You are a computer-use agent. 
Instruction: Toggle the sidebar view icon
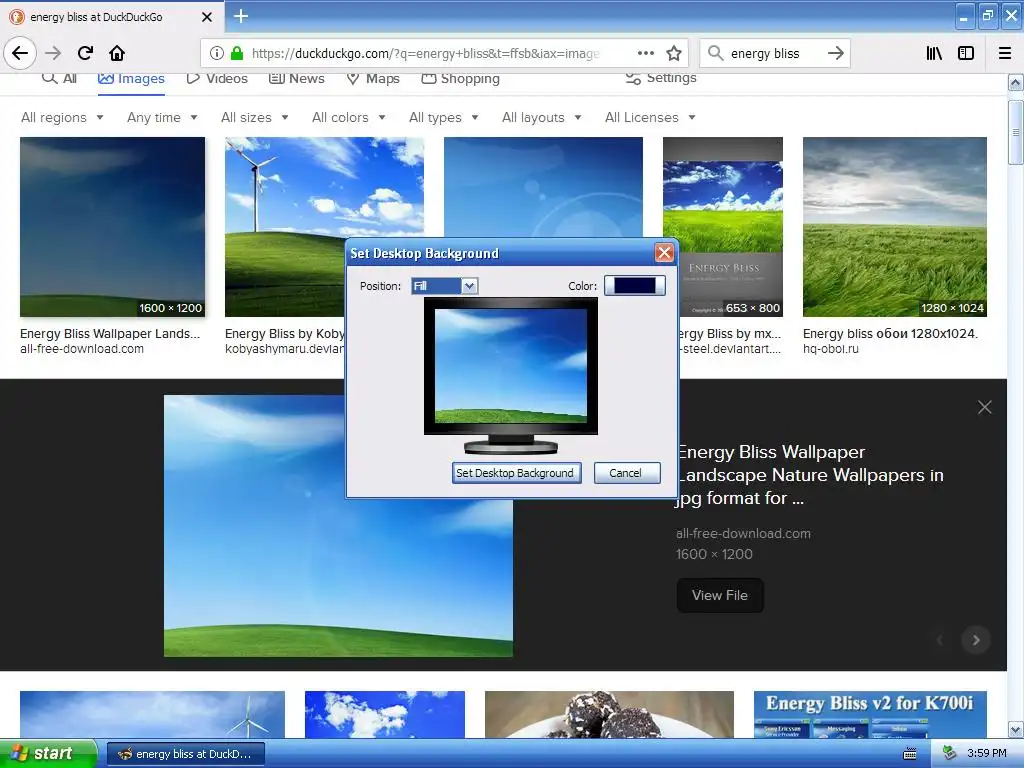click(966, 53)
